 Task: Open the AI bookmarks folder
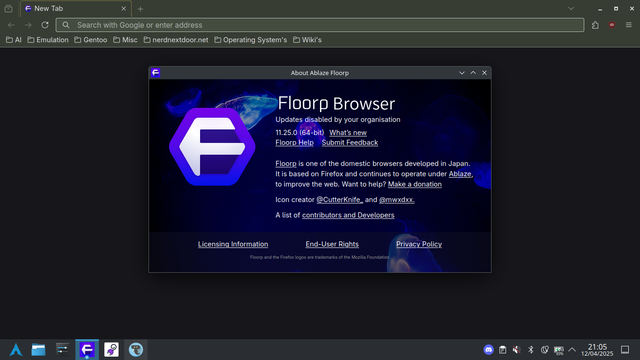[13, 40]
